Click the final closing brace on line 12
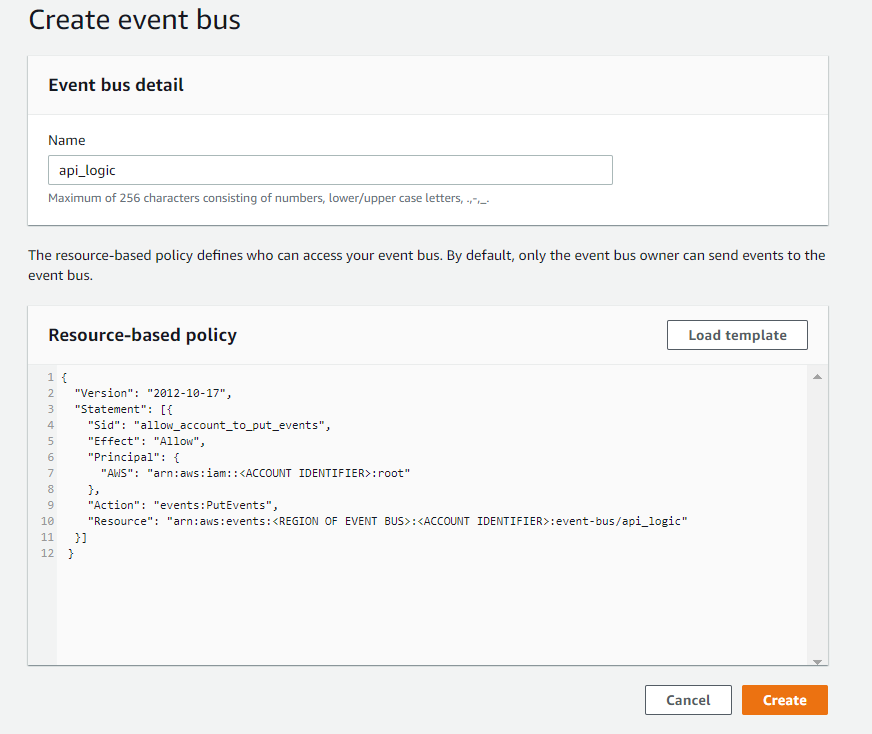The image size is (872, 734). coord(71,553)
